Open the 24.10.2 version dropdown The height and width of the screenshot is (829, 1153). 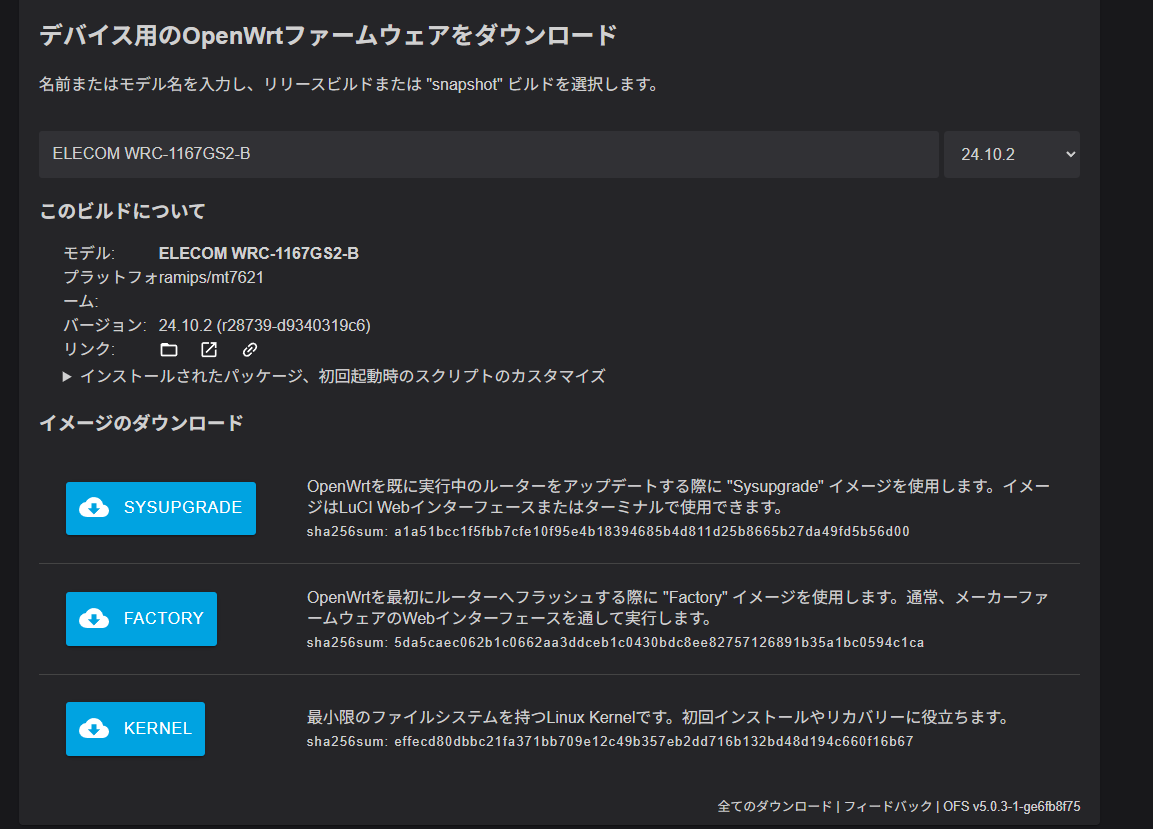point(1012,154)
